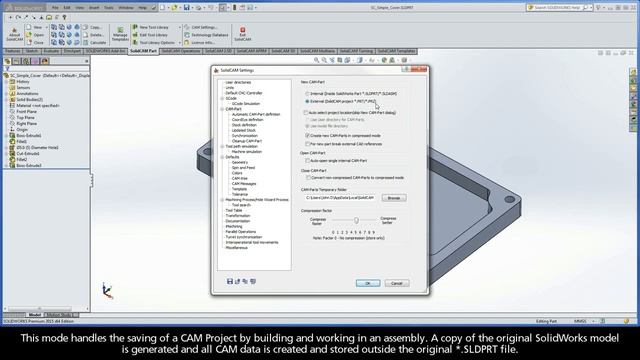Click the Rebuild traffic light icon

[234, 7]
